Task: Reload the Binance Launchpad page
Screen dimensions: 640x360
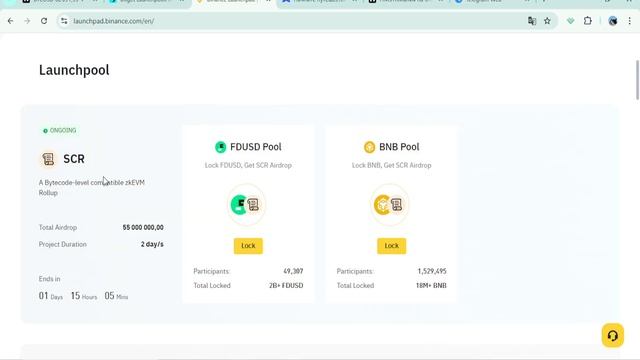Action: click(x=44, y=21)
